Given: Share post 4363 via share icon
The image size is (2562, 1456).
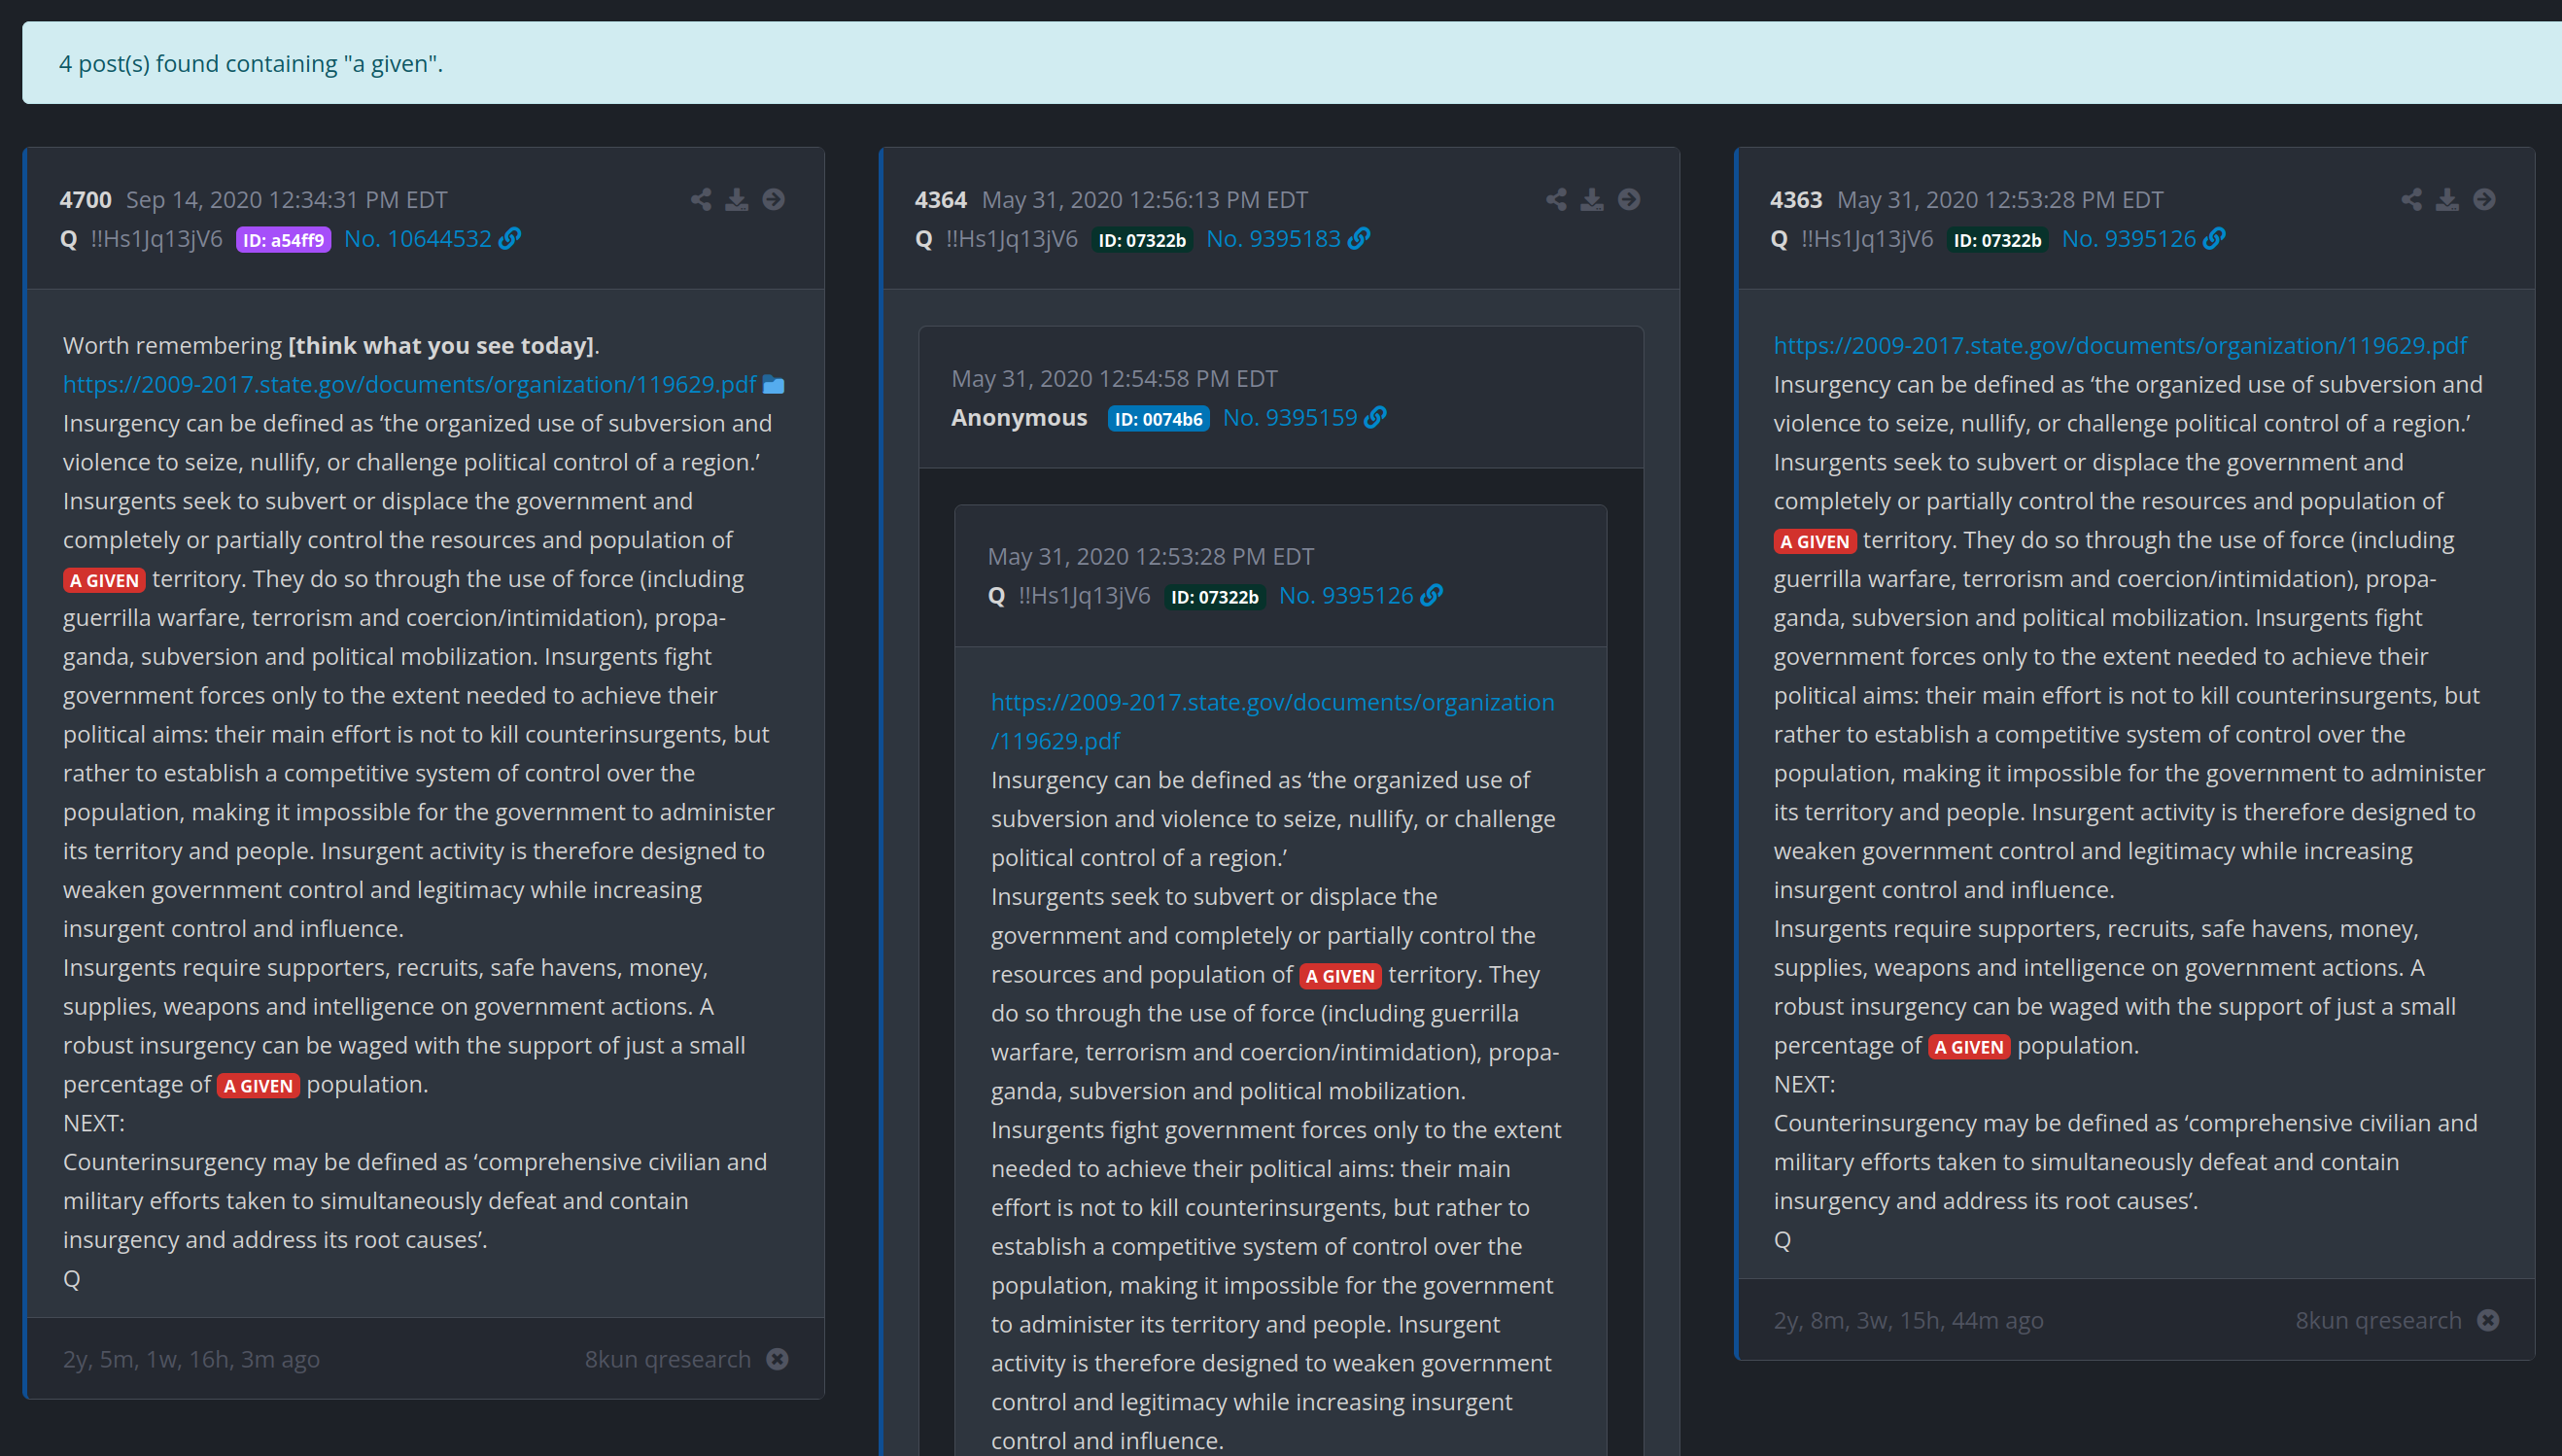Looking at the screenshot, I should point(2412,200).
